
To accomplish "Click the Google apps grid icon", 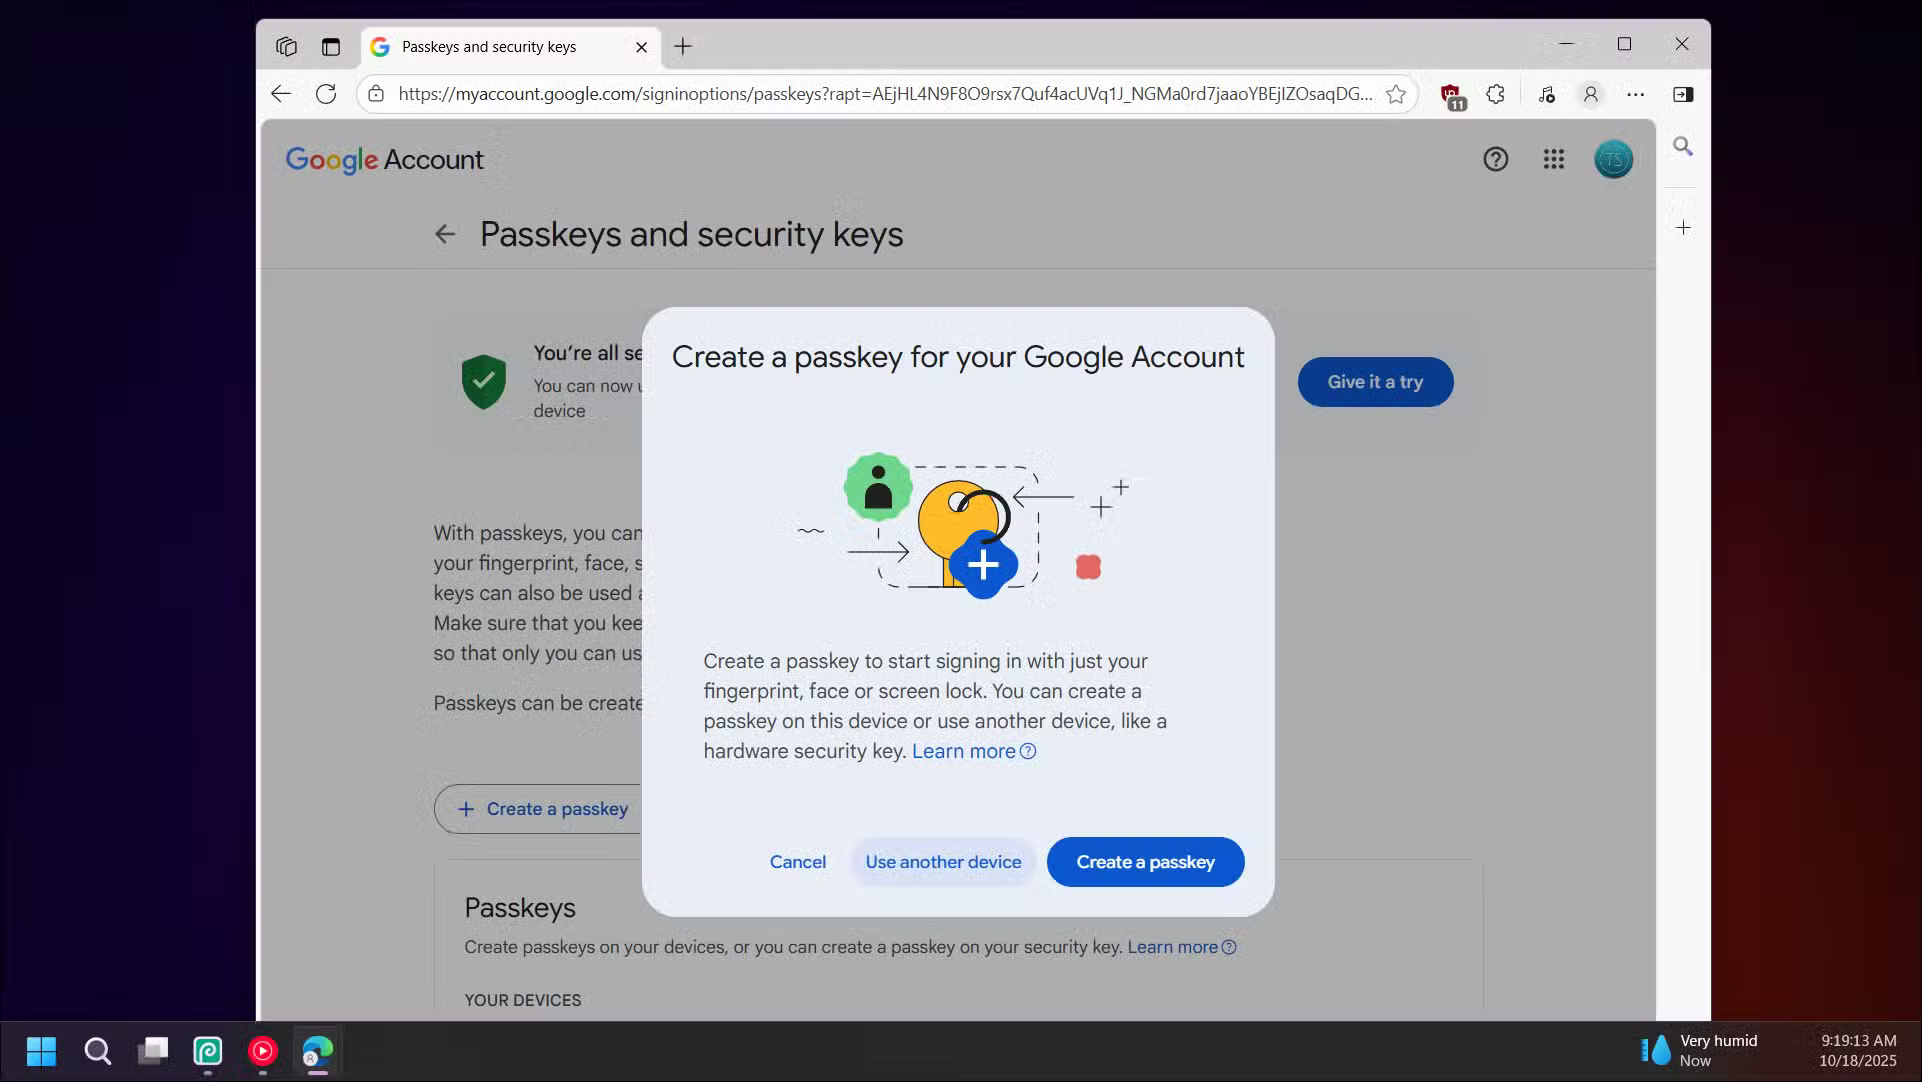I will (x=1553, y=159).
